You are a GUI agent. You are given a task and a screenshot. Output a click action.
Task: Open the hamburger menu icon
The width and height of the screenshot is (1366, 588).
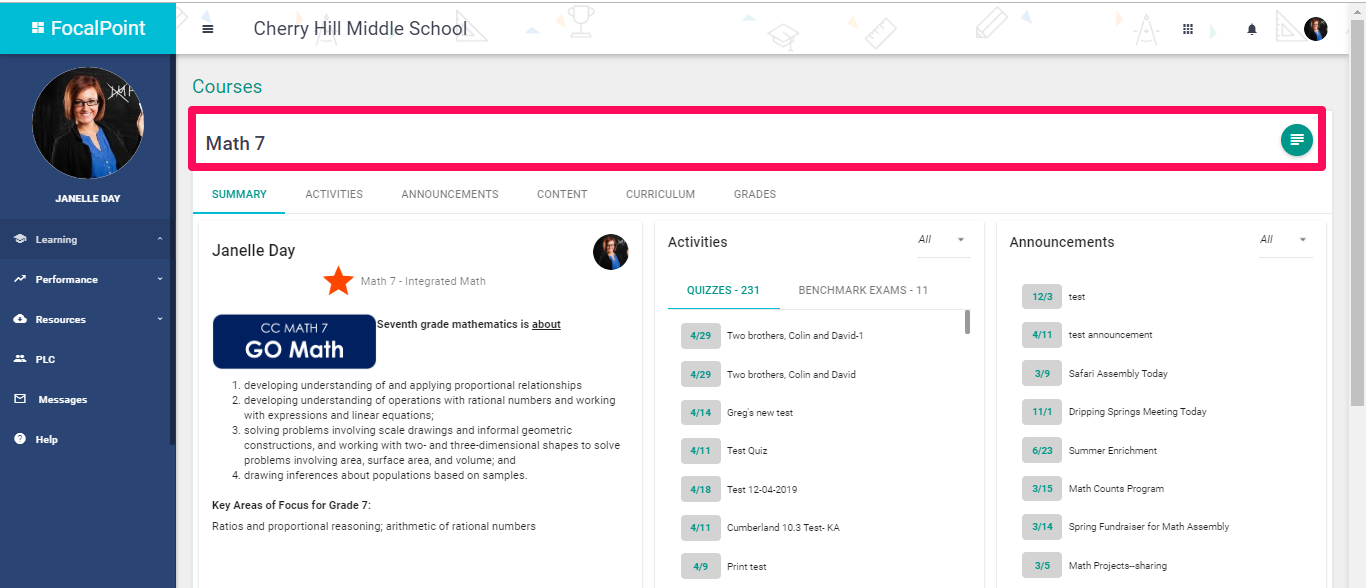coord(208,29)
